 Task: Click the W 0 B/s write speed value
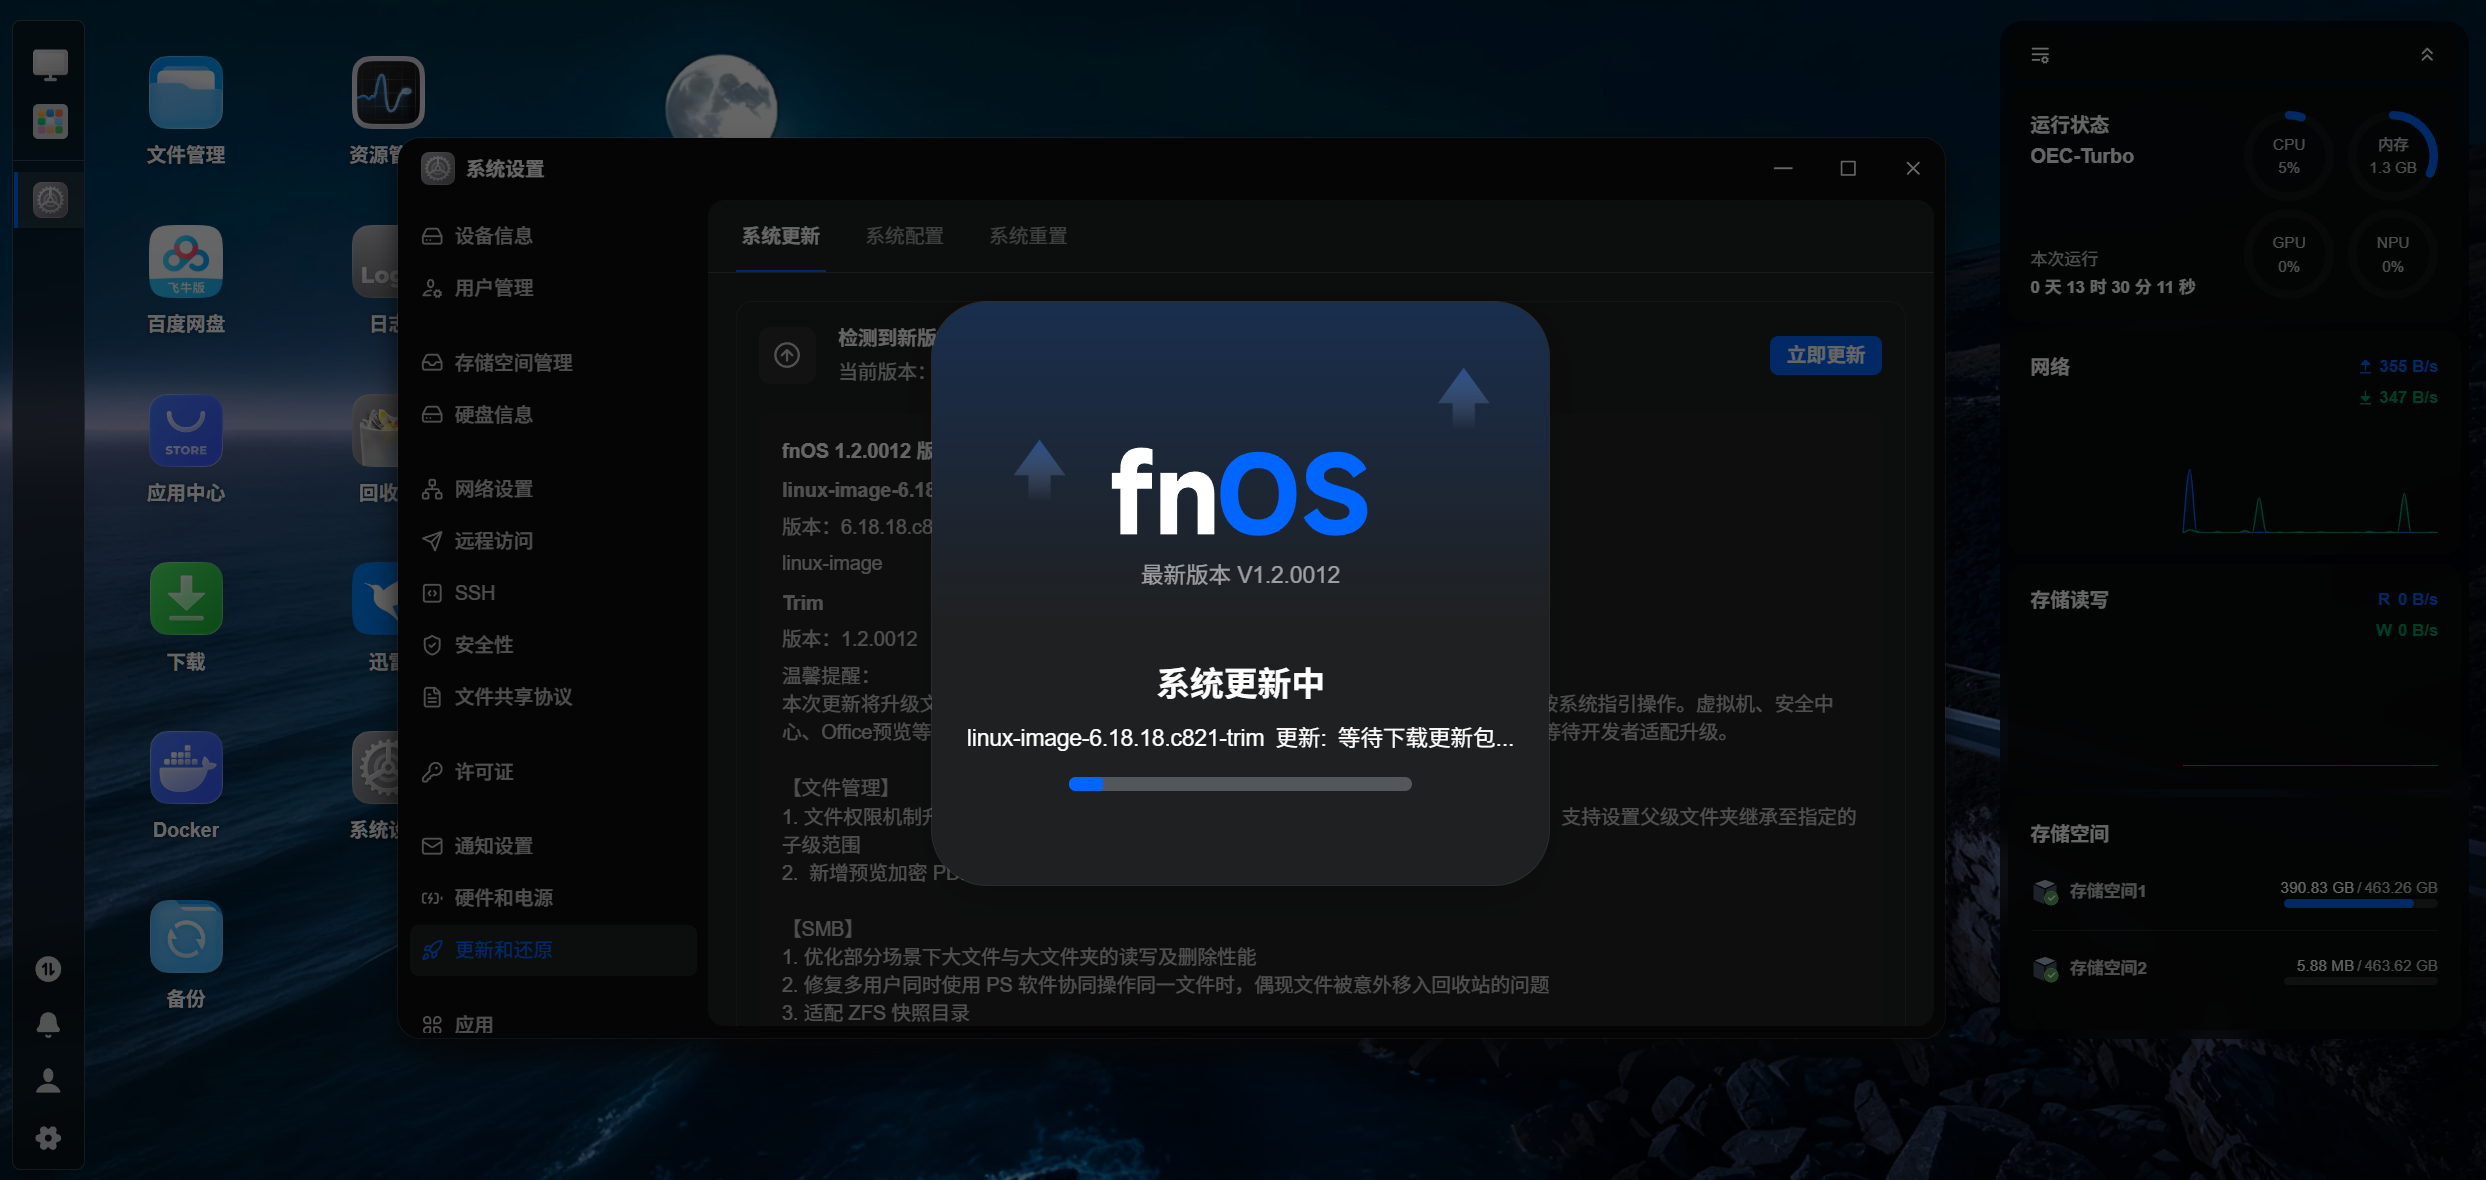2406,630
